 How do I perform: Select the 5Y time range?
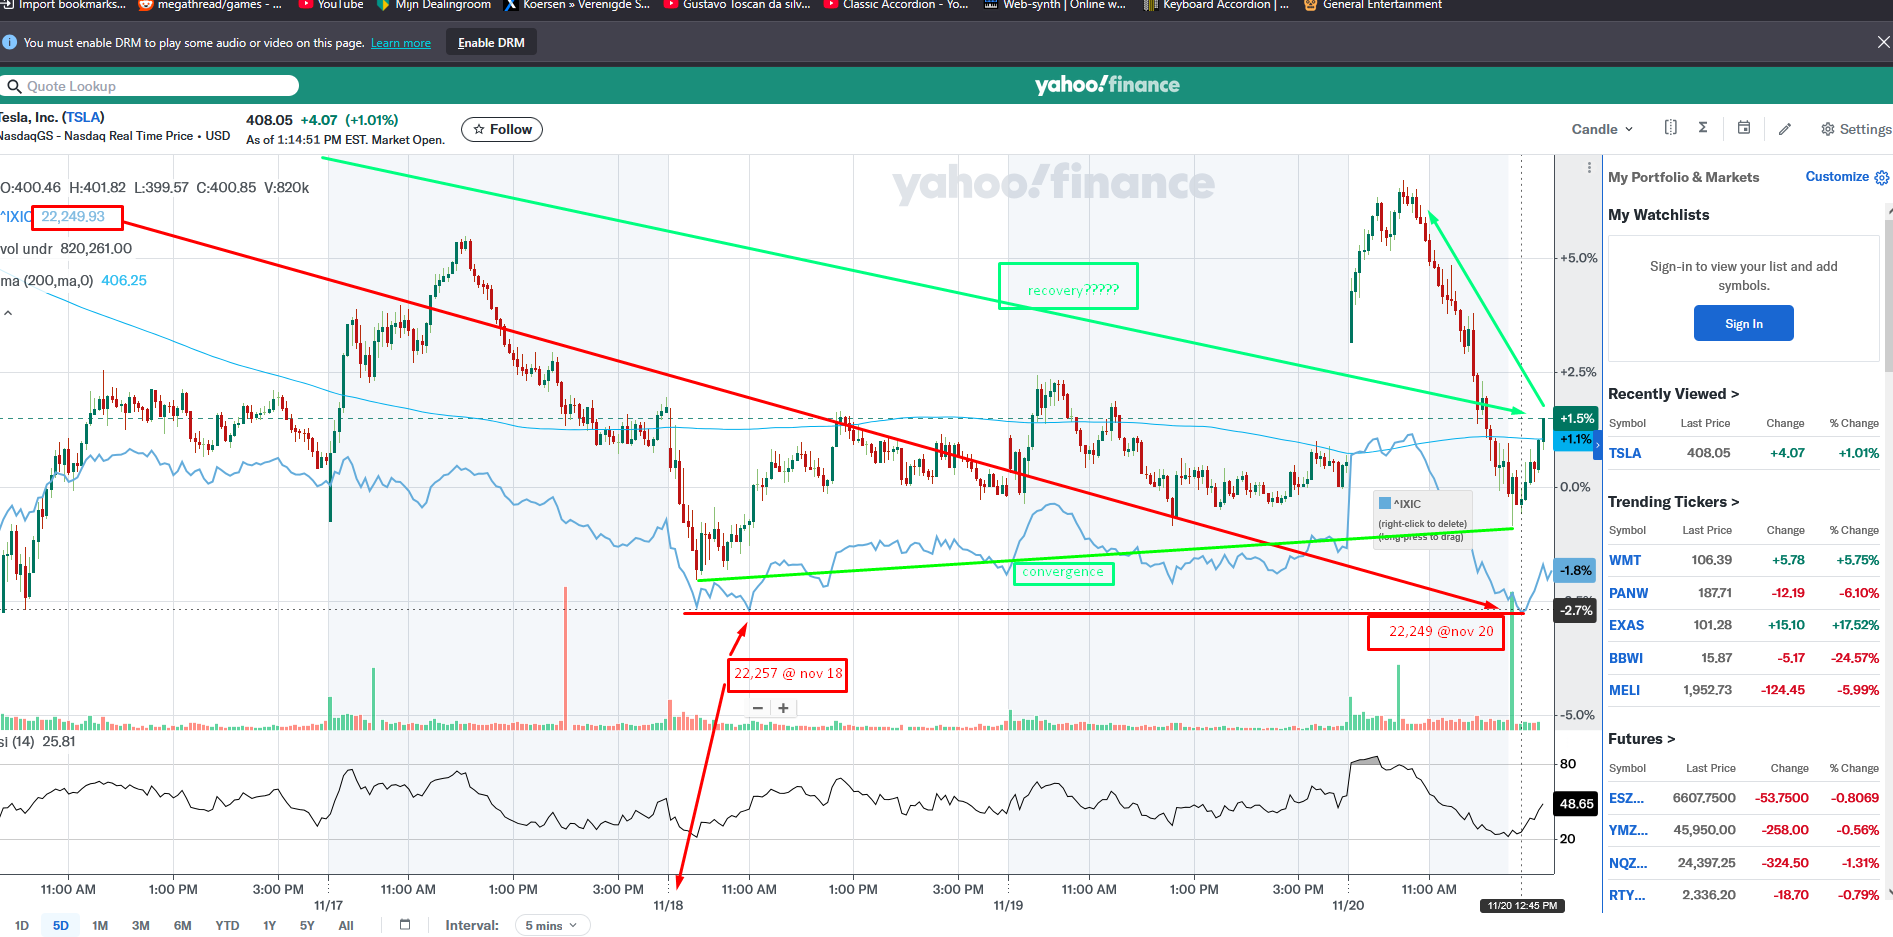click(307, 925)
